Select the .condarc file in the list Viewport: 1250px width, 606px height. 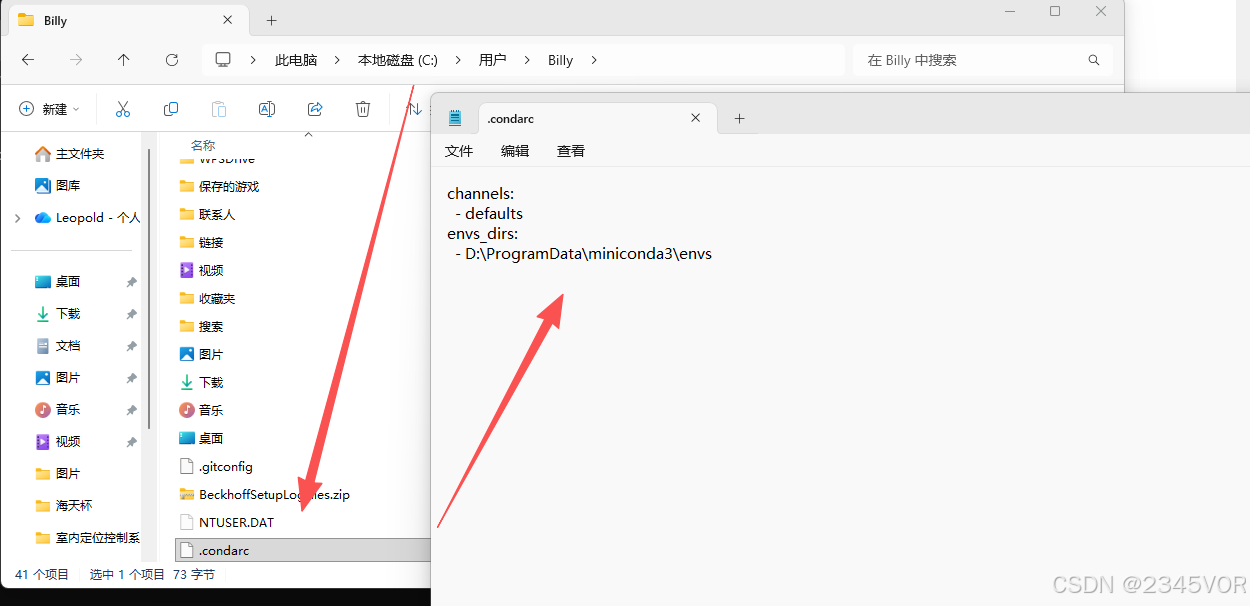click(x=303, y=550)
